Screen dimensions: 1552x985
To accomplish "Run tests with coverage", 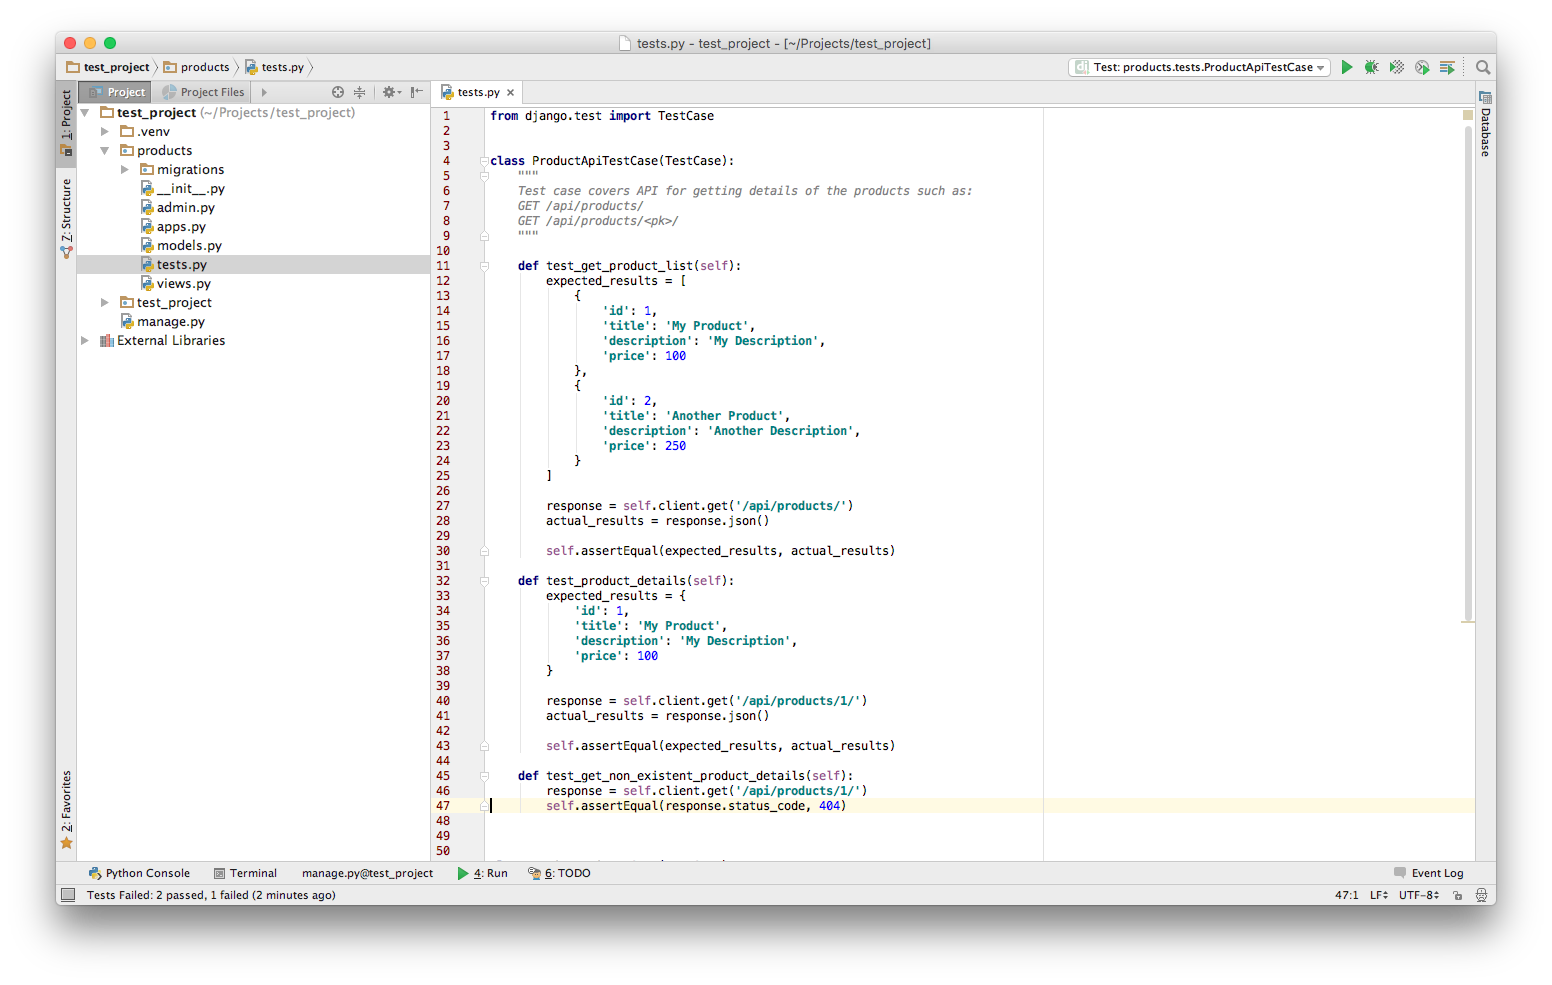I will [x=1397, y=67].
